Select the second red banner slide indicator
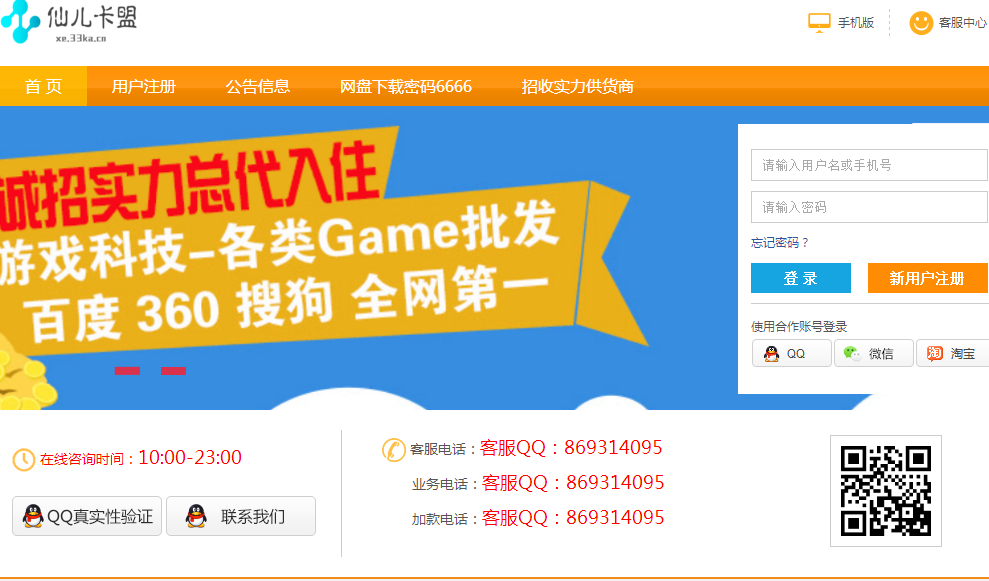Screen dimensions: 989x581 pos(173,370)
